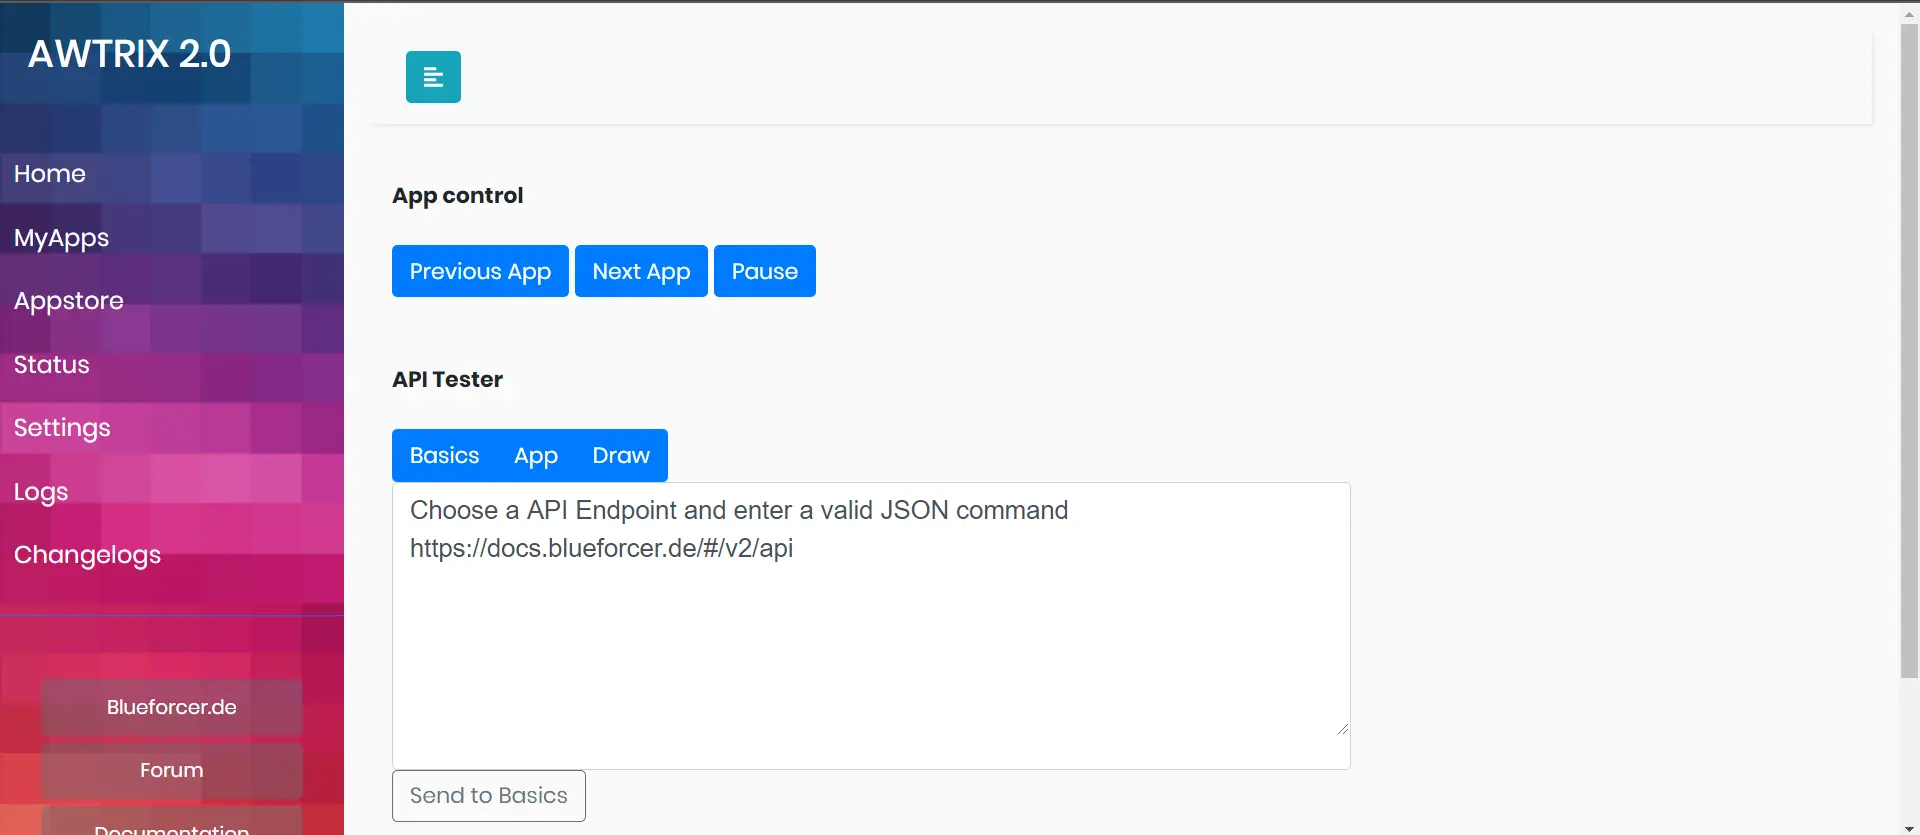Switch to Next App
The height and width of the screenshot is (835, 1920).
641,271
